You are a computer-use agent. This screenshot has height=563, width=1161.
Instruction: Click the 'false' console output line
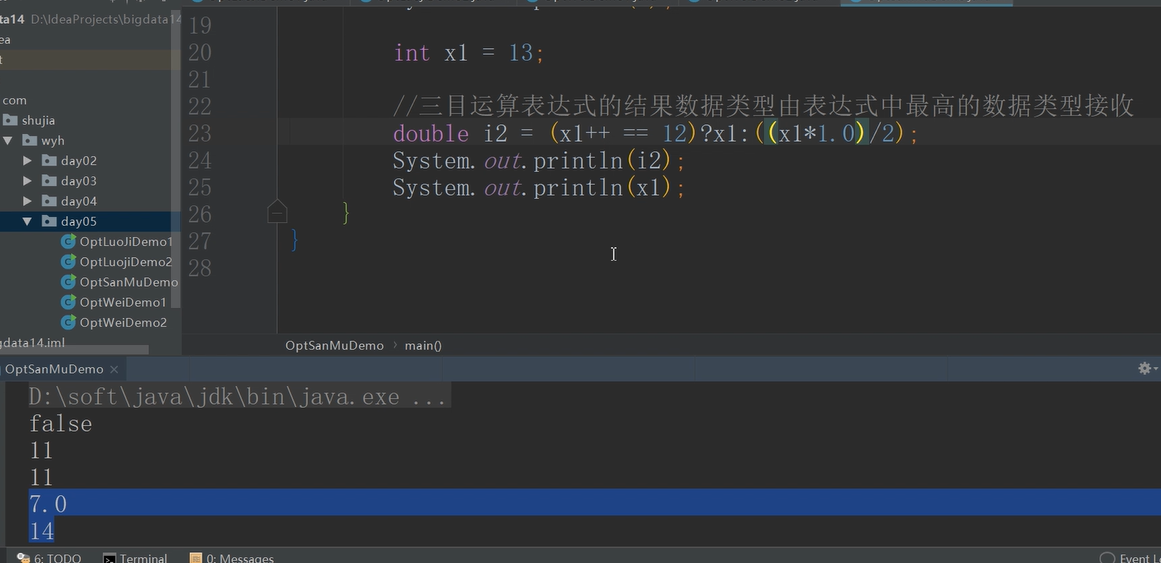click(61, 424)
